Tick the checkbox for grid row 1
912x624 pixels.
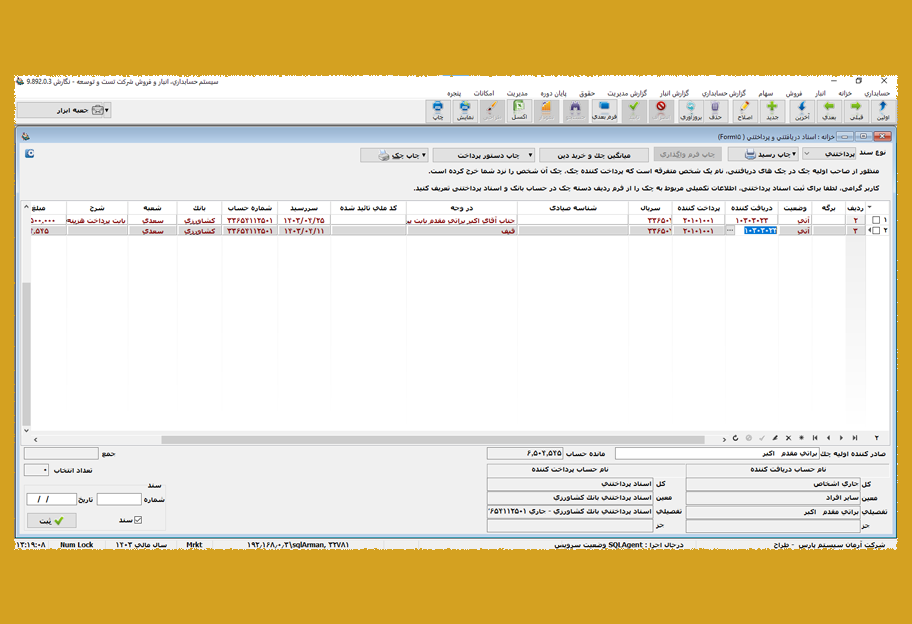click(876, 220)
